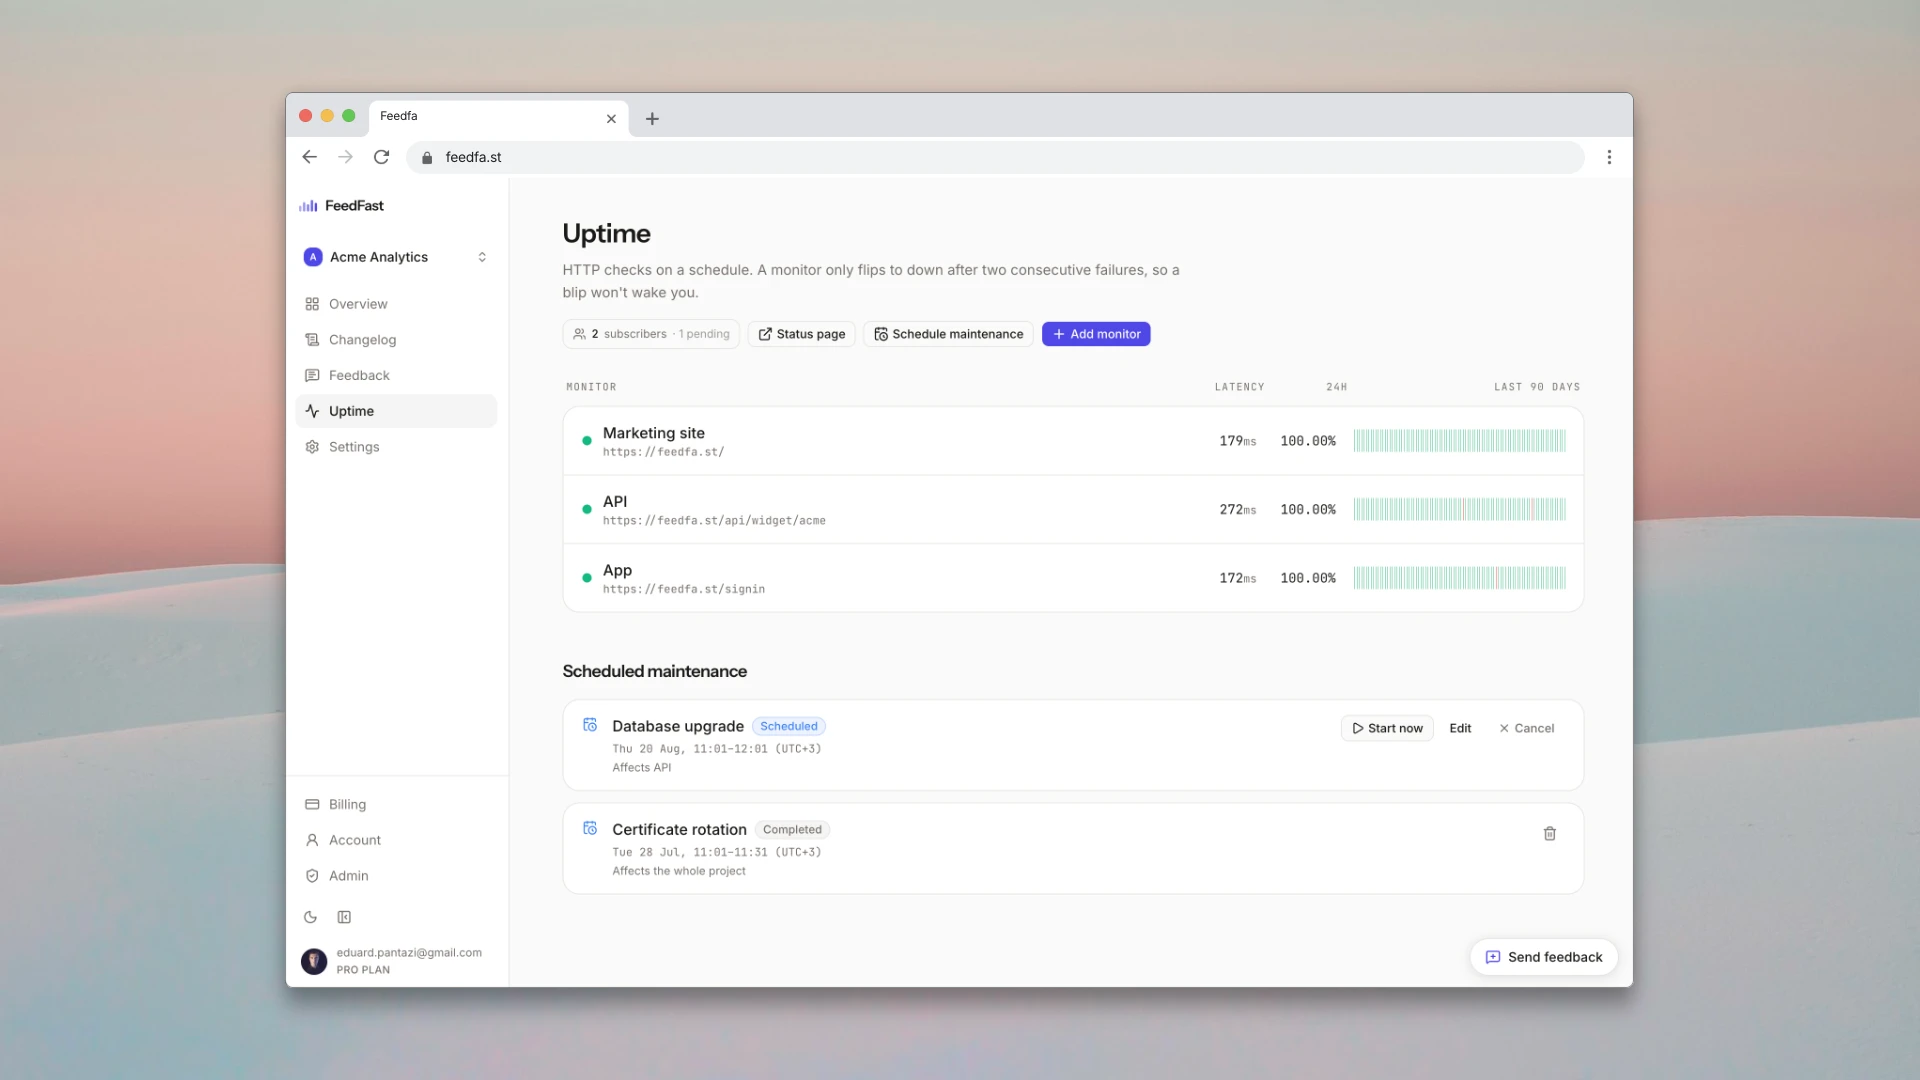Click API green status dot
The image size is (1920, 1080).
tap(587, 510)
